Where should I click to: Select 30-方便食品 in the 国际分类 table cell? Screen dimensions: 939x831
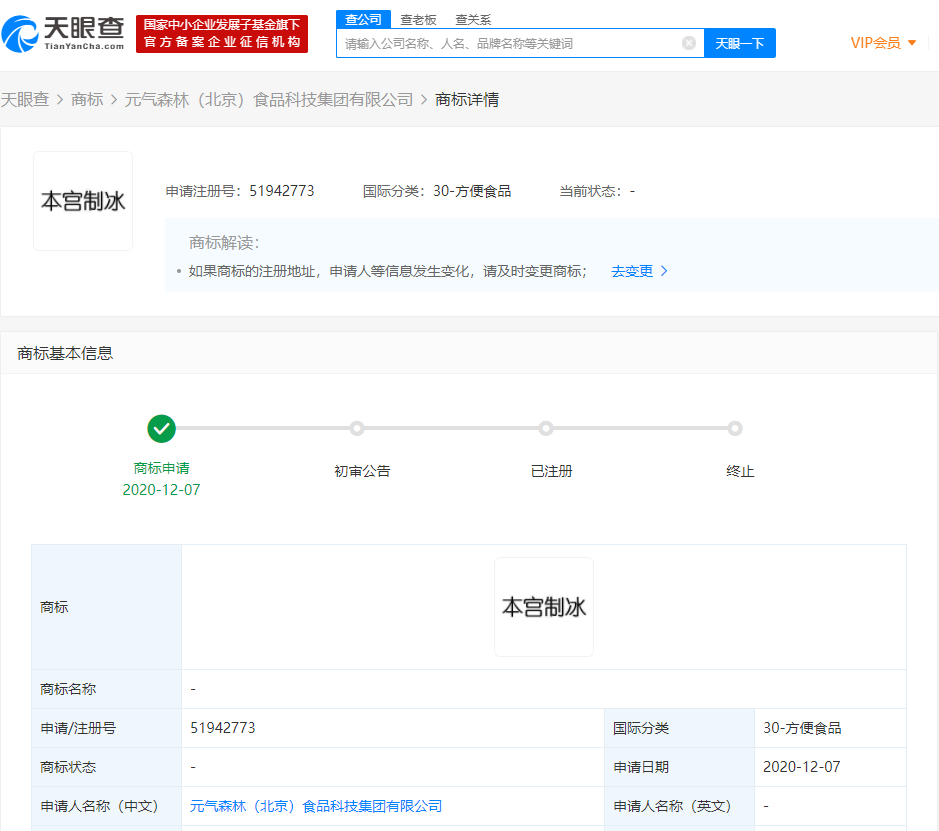[802, 728]
